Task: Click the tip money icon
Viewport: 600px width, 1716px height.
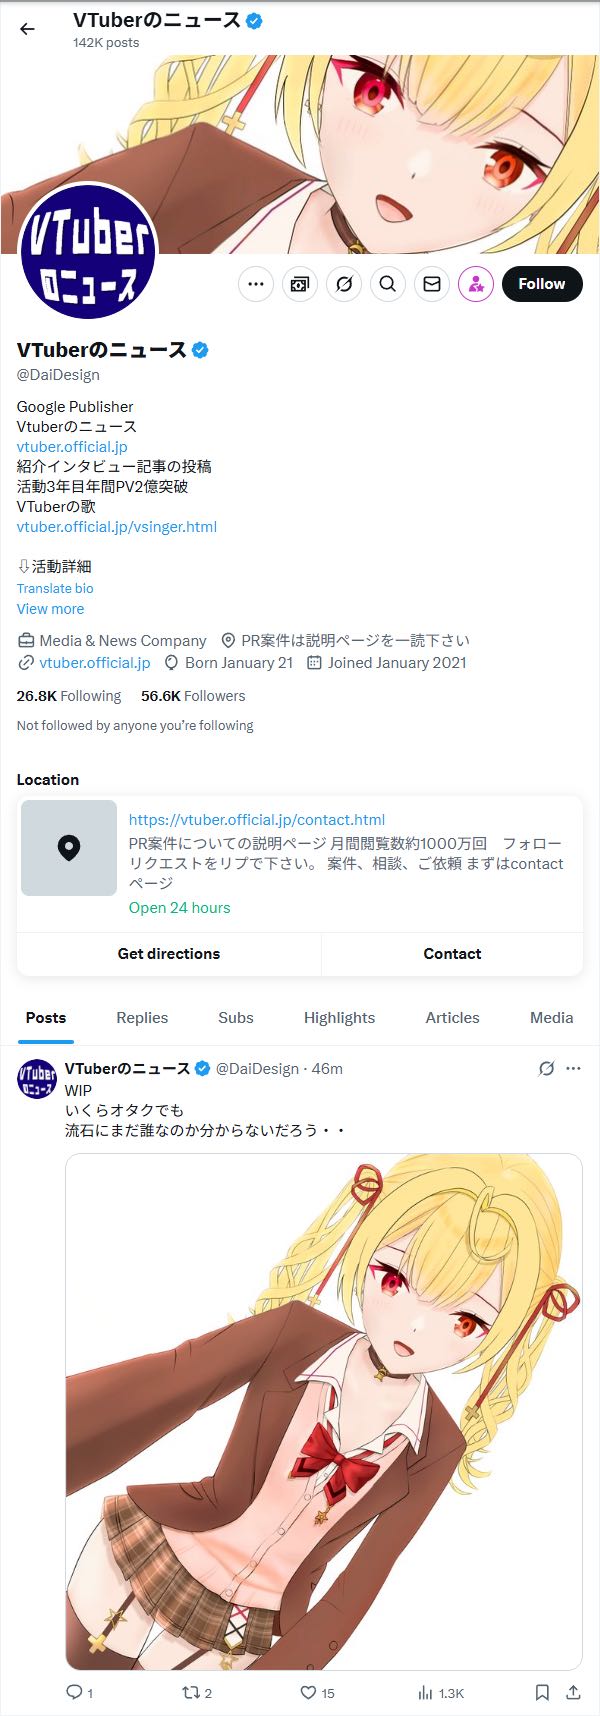Action: tap(300, 284)
